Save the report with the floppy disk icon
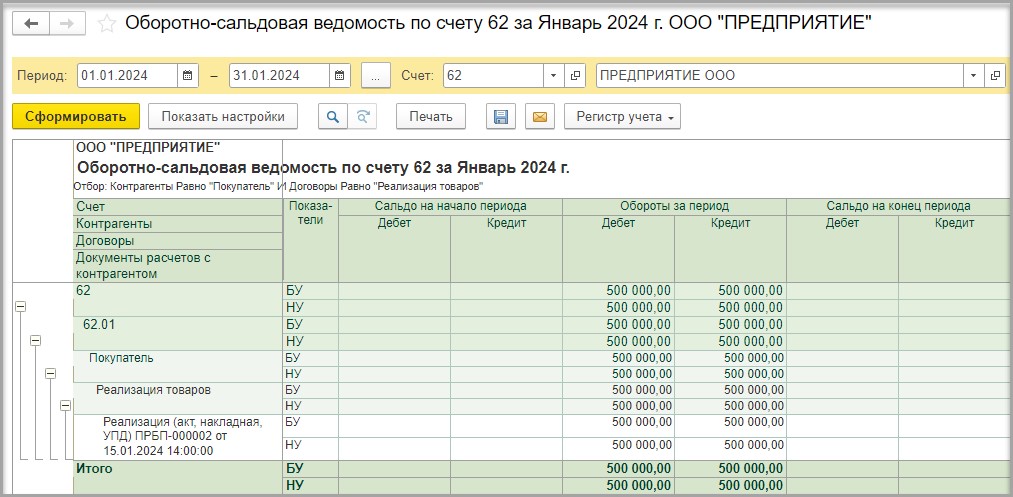This screenshot has height=497, width=1013. pos(501,117)
